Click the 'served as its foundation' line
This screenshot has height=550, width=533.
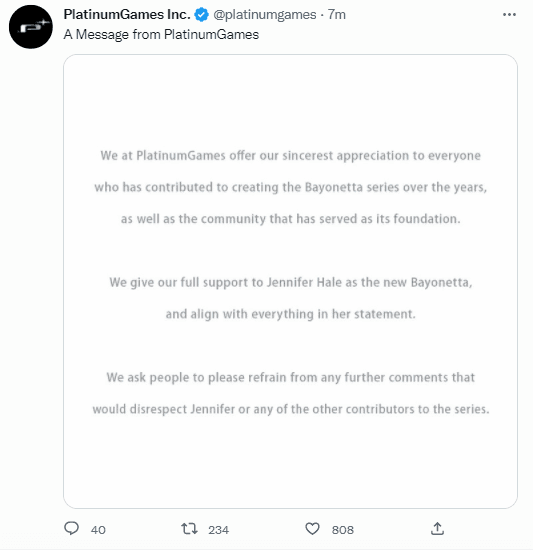tap(291, 219)
